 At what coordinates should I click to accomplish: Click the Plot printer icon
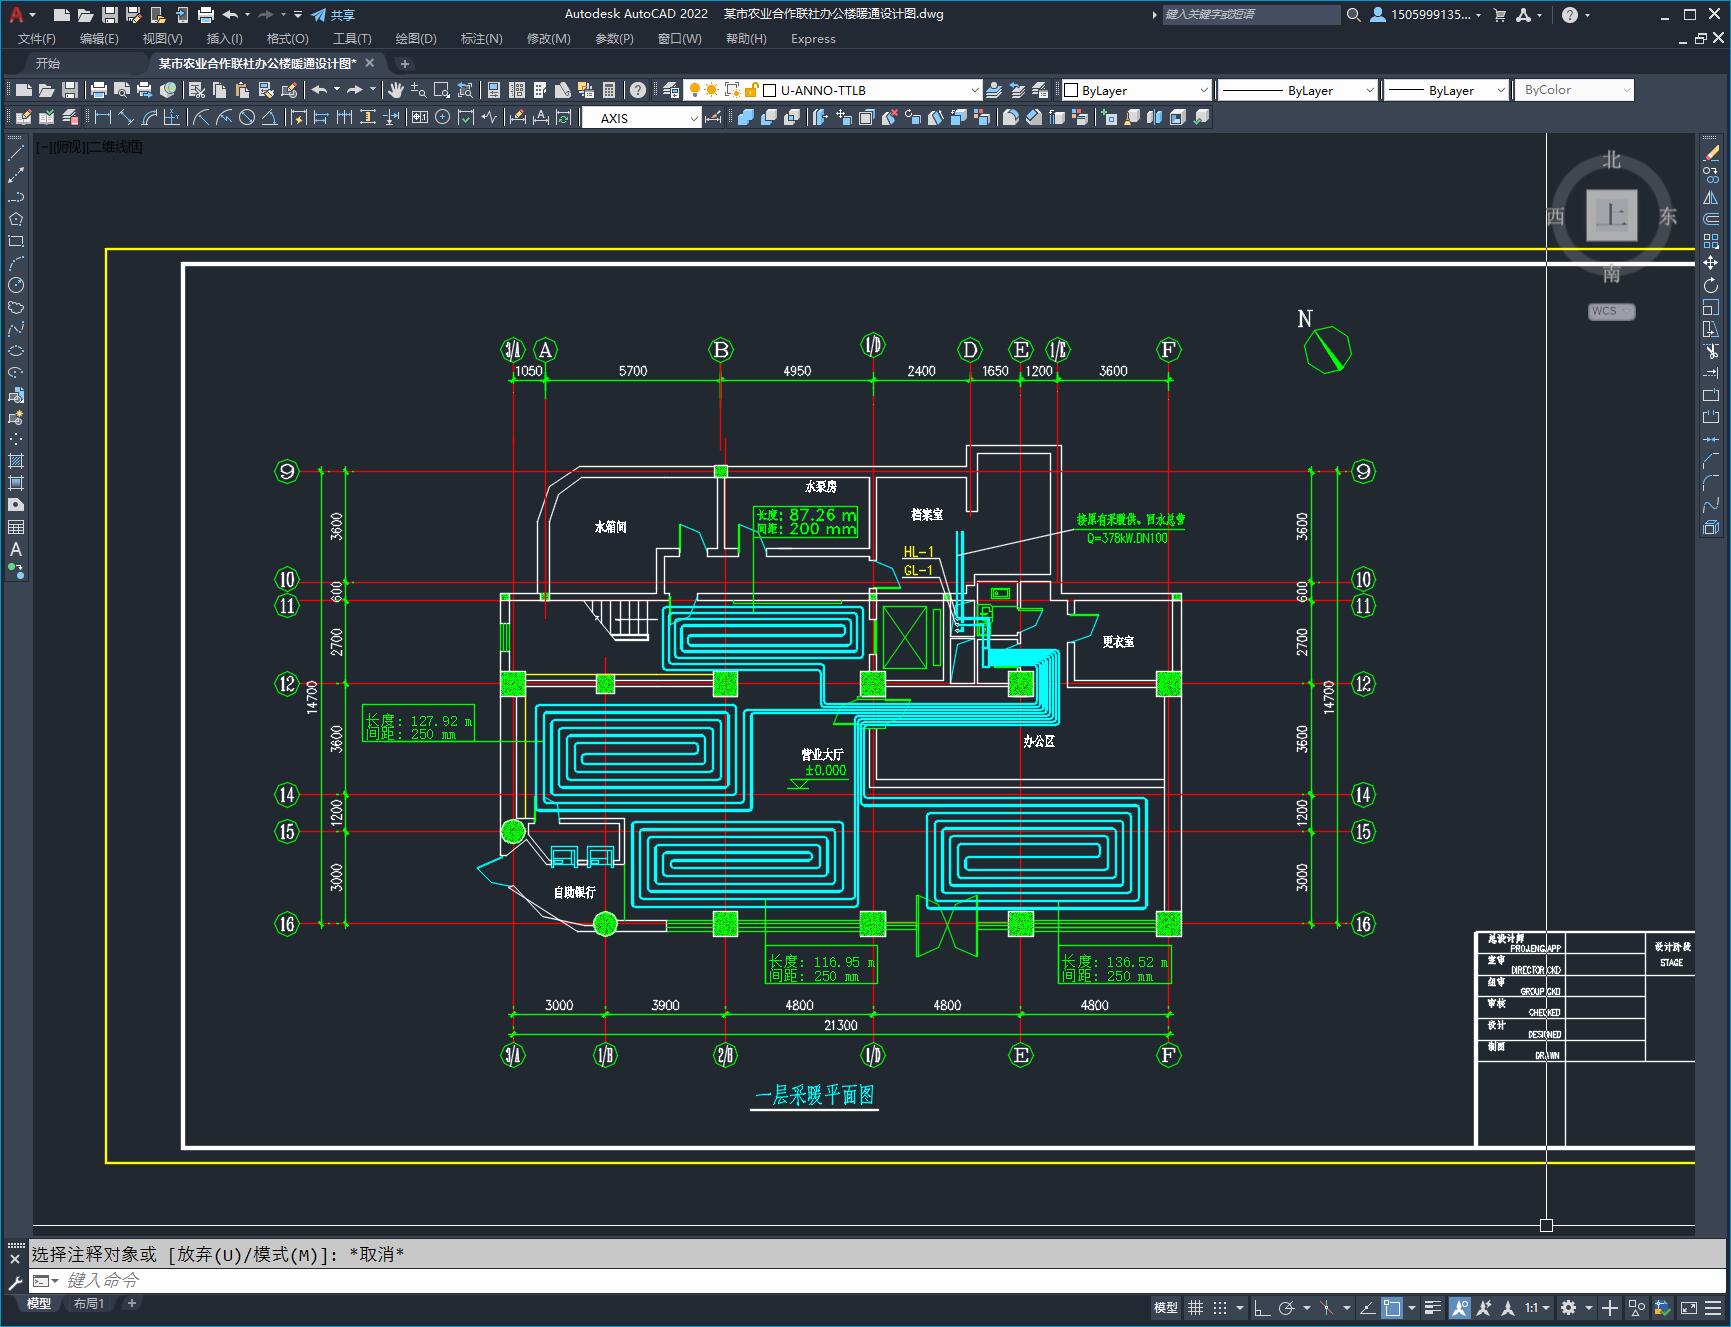(x=98, y=90)
